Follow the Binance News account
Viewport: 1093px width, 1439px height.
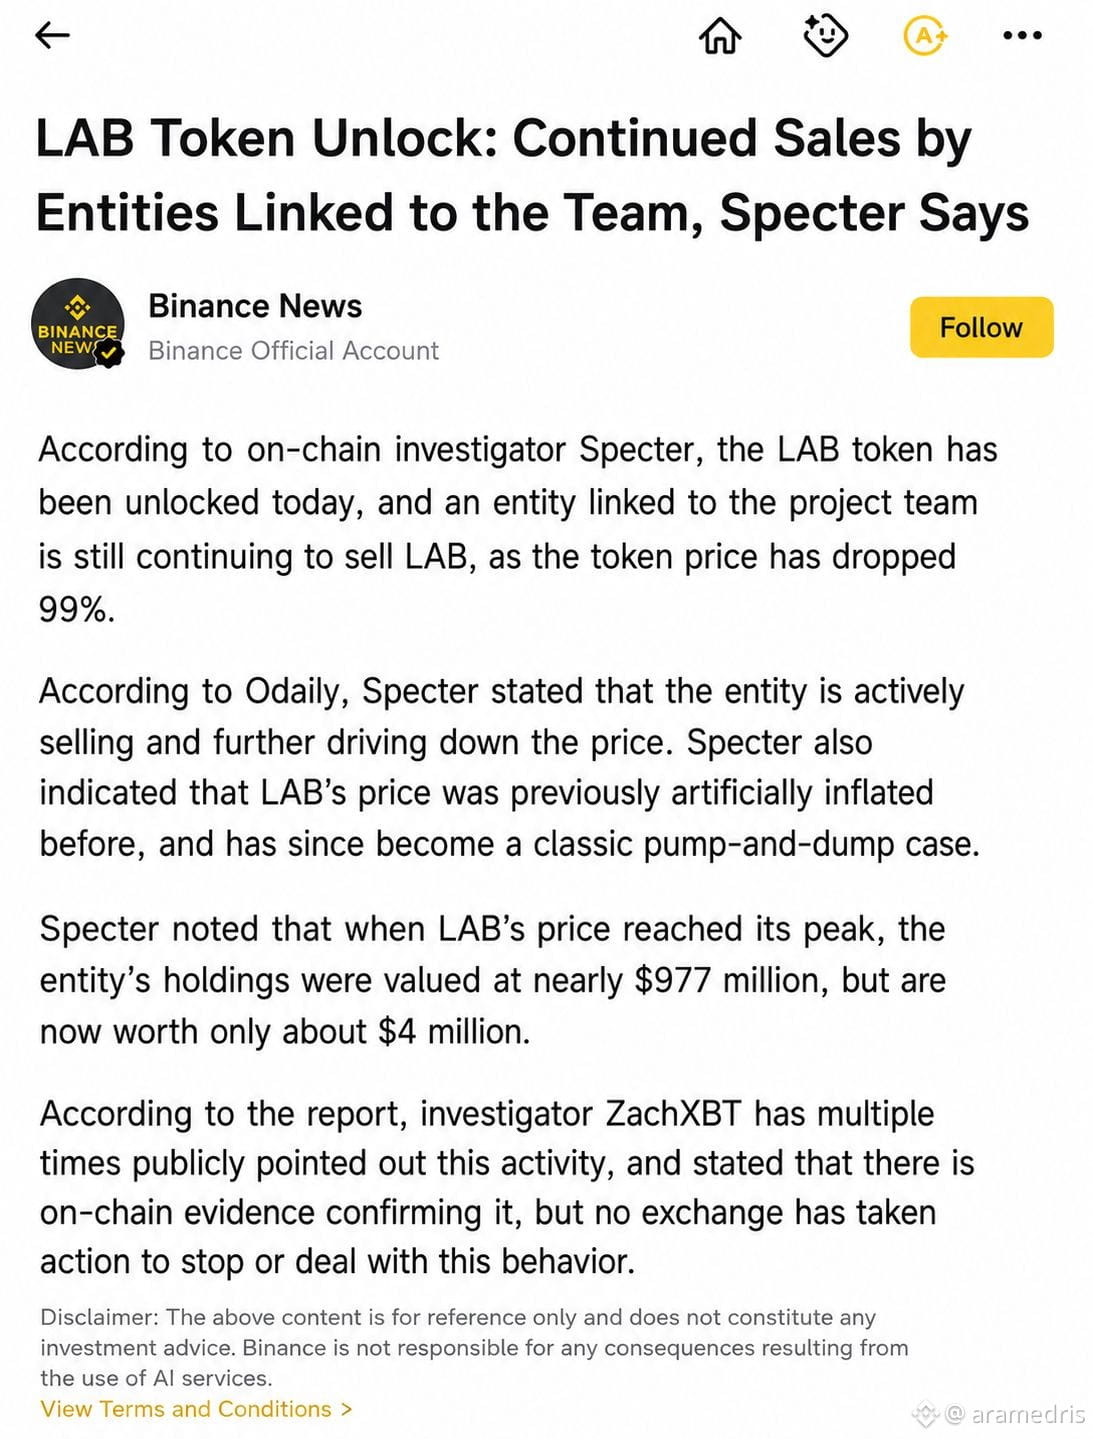(x=981, y=327)
